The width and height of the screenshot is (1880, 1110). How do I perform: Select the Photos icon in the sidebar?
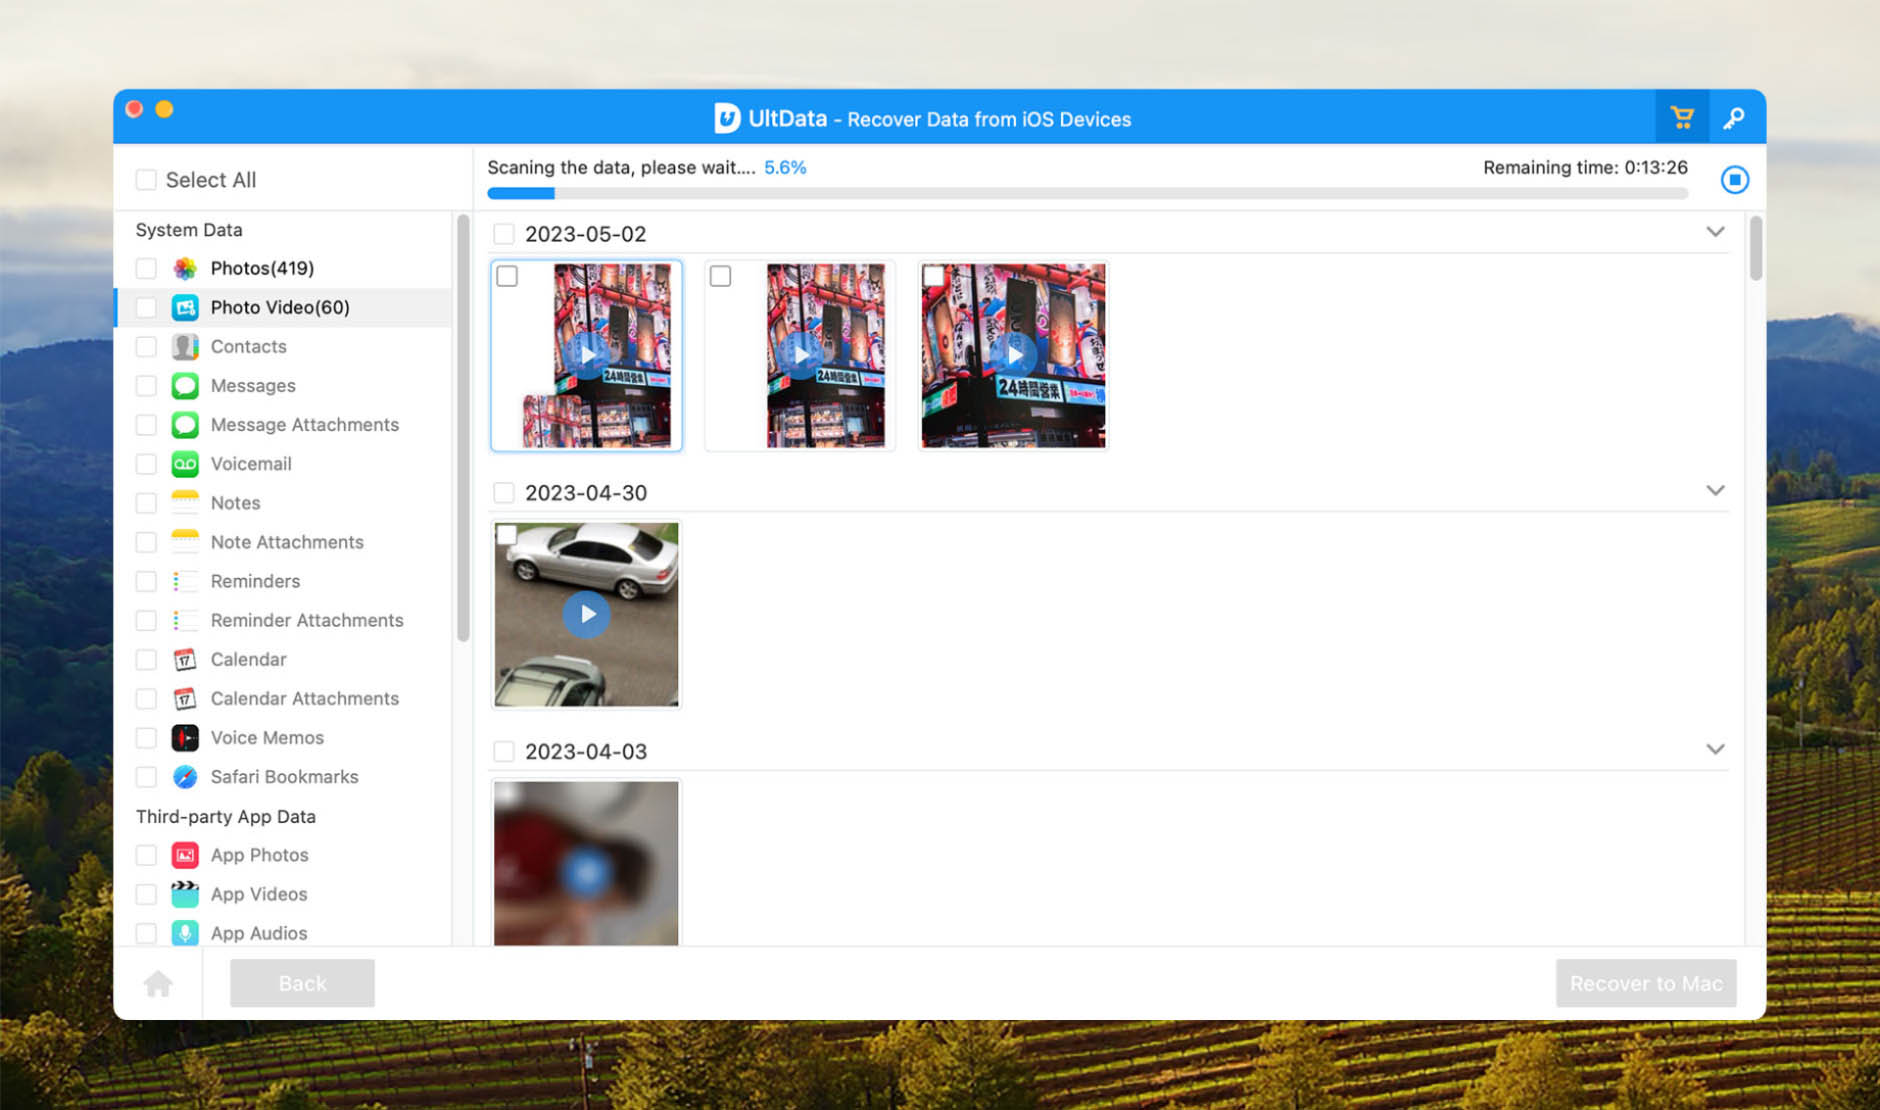point(185,268)
